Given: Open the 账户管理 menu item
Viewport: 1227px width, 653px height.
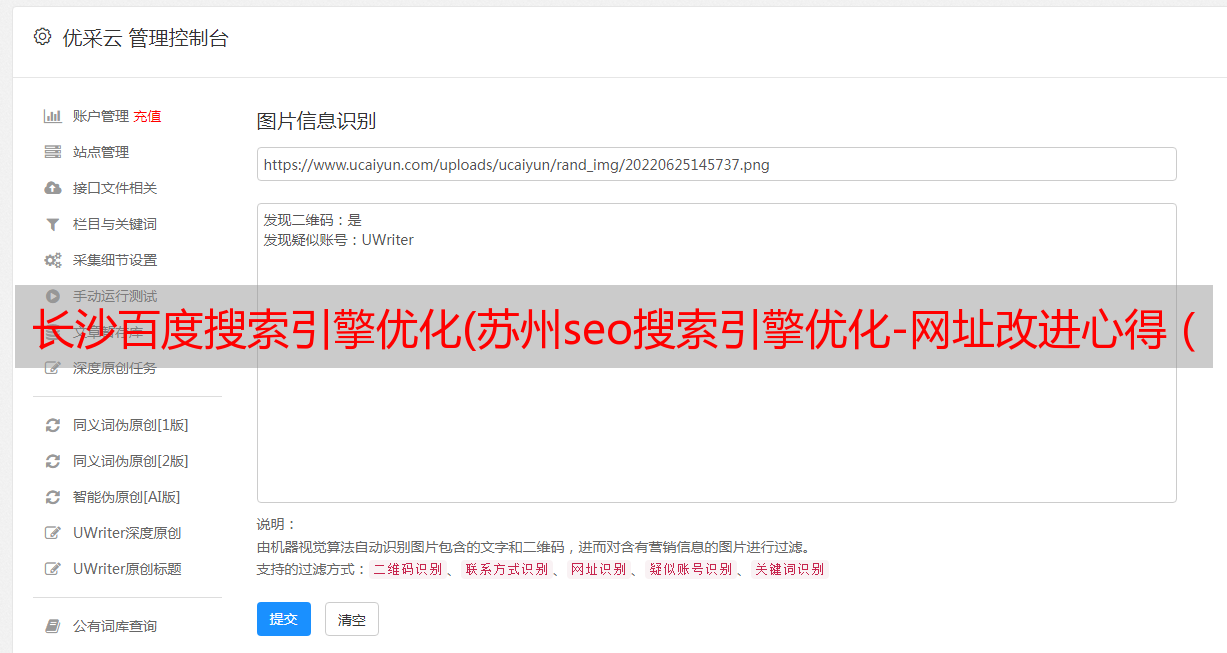Looking at the screenshot, I should [x=101, y=116].
